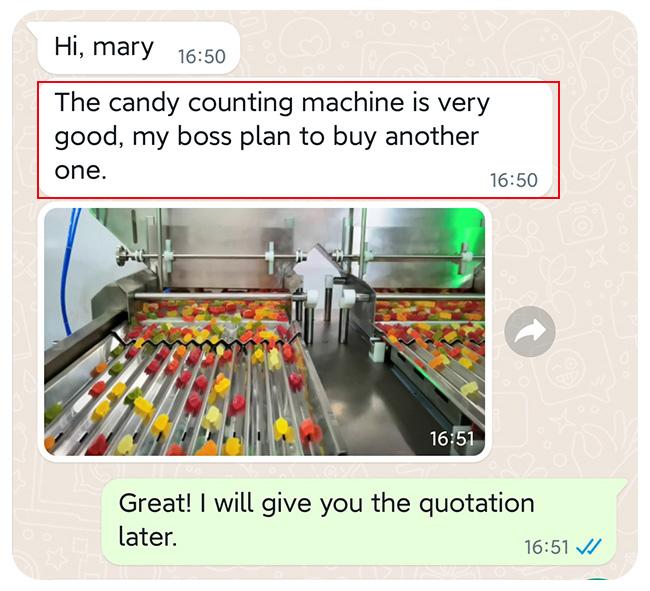The width and height of the screenshot is (650, 591).
Task: Tap the forward arrow beside the photo
Action: [x=530, y=331]
